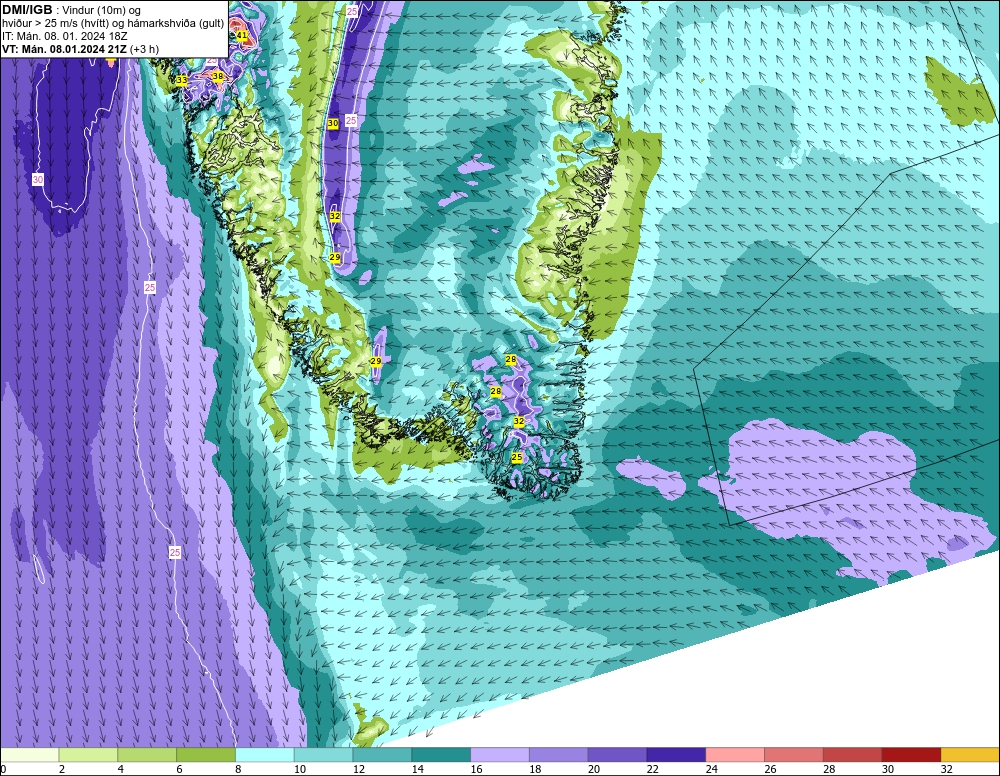This screenshot has height=776, width=1000.
Task: Click the legend scale number 14
Action: point(418,770)
